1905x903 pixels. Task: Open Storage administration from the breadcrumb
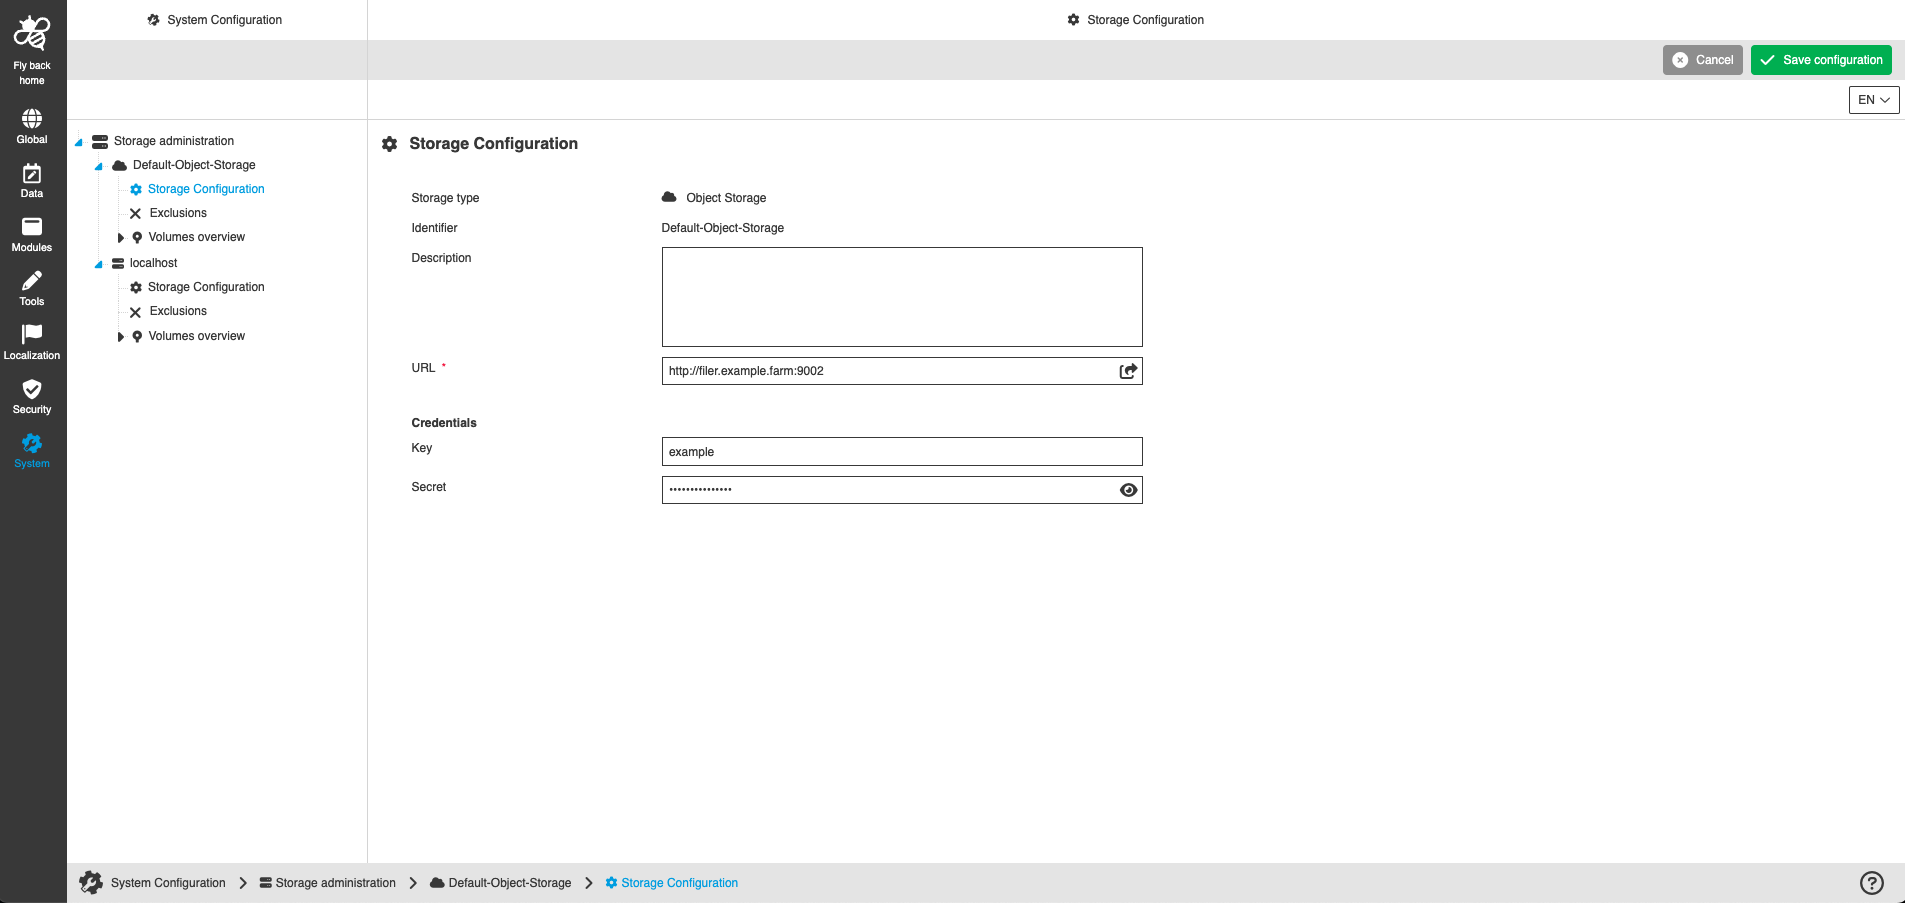pyautogui.click(x=336, y=882)
